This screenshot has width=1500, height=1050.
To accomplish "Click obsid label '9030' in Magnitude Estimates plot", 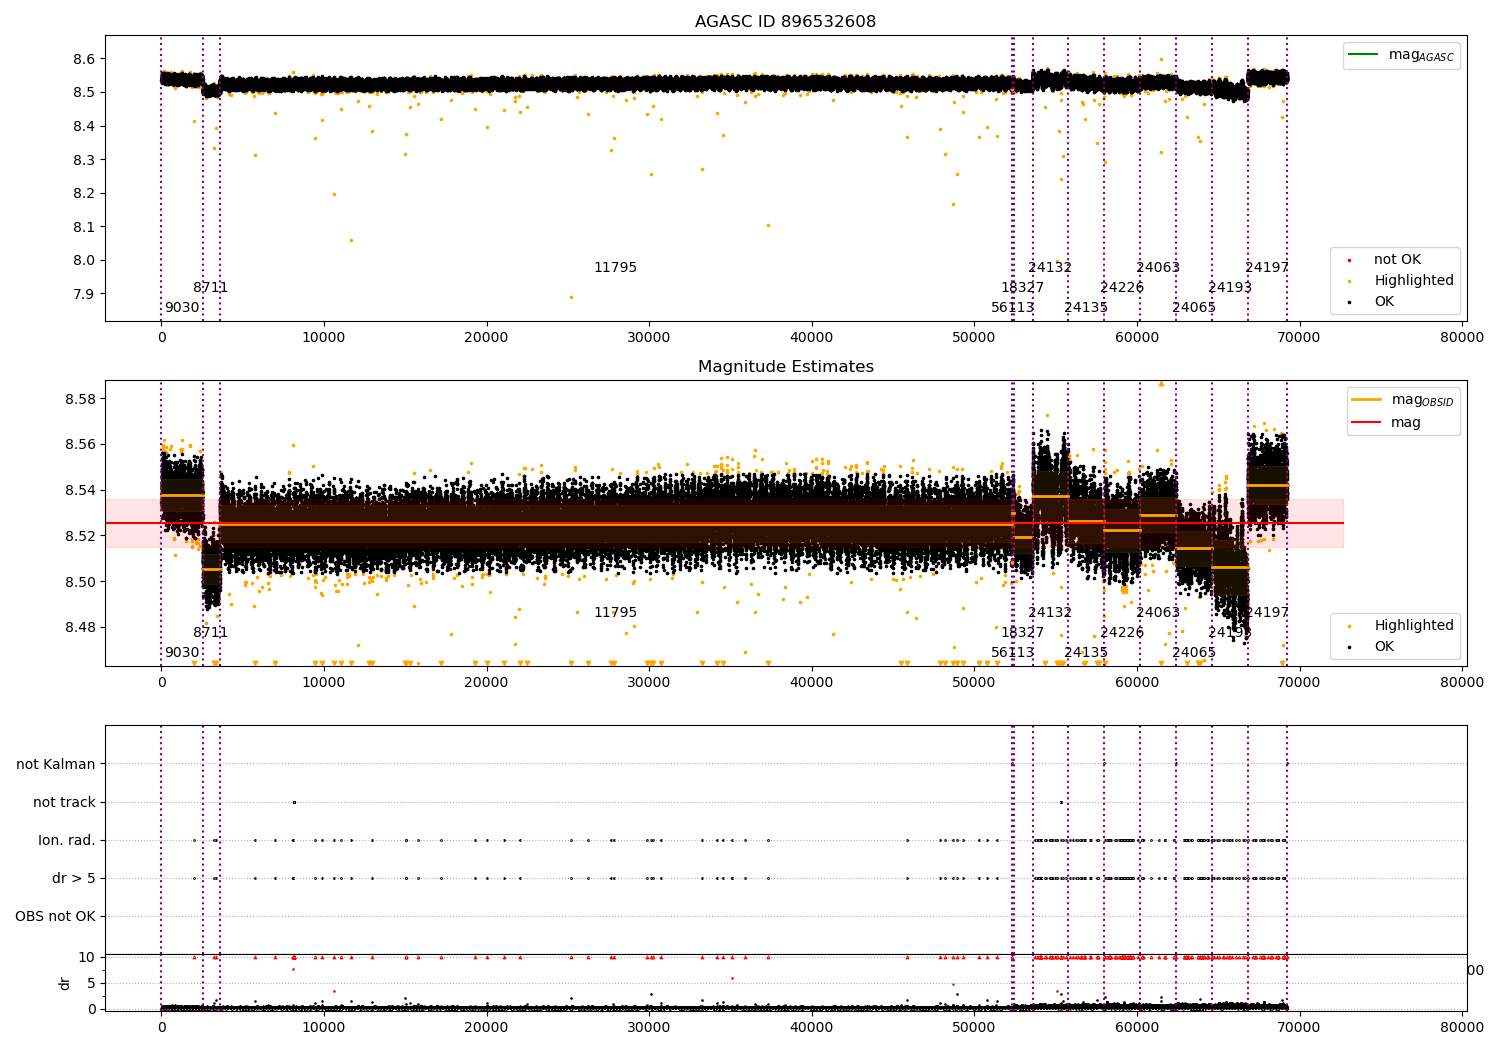I will pos(182,653).
